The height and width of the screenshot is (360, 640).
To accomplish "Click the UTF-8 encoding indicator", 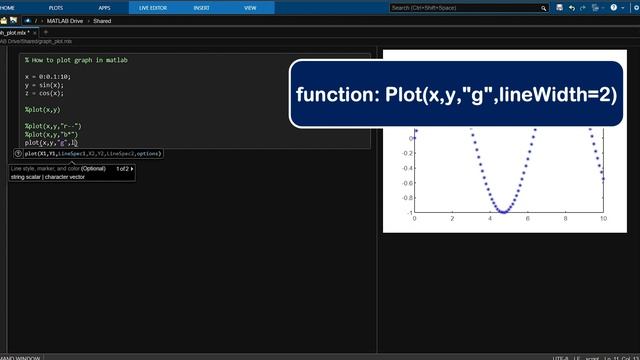I will click(x=560, y=358).
